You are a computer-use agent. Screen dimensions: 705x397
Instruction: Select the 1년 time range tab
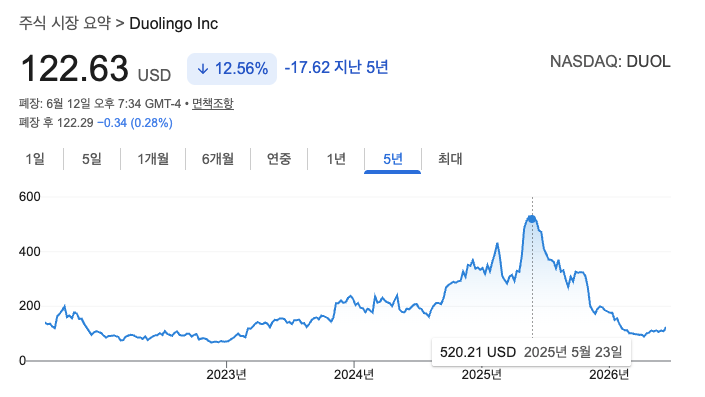[x=336, y=159]
